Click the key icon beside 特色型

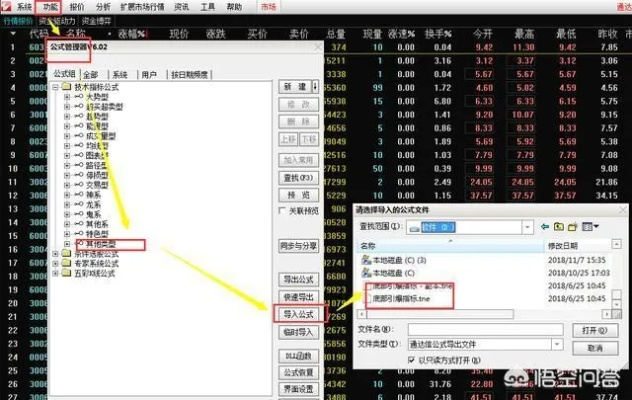coord(79,233)
